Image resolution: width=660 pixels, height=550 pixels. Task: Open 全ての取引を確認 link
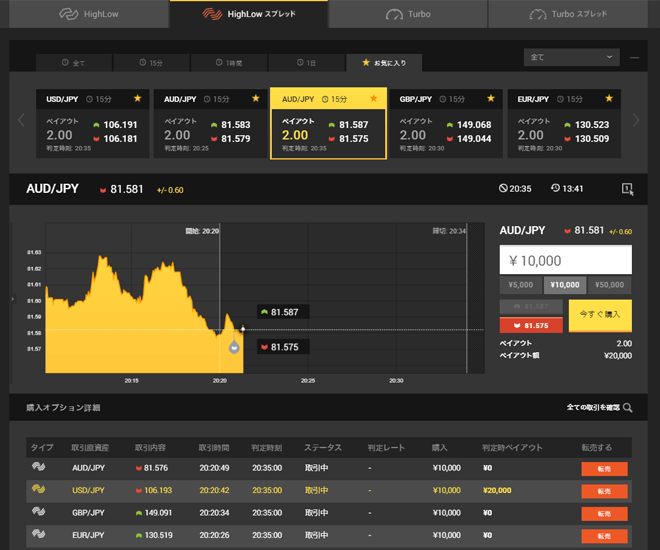pos(593,407)
